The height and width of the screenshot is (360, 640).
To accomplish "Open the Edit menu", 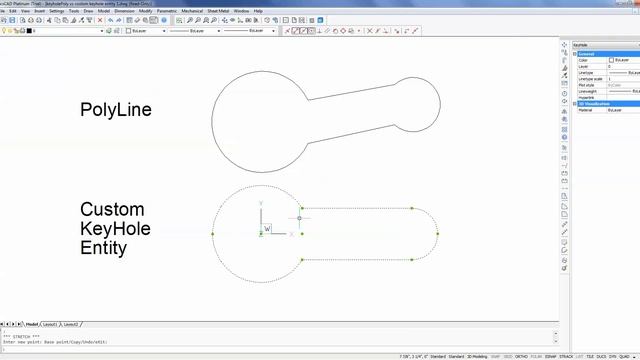I will [13, 11].
